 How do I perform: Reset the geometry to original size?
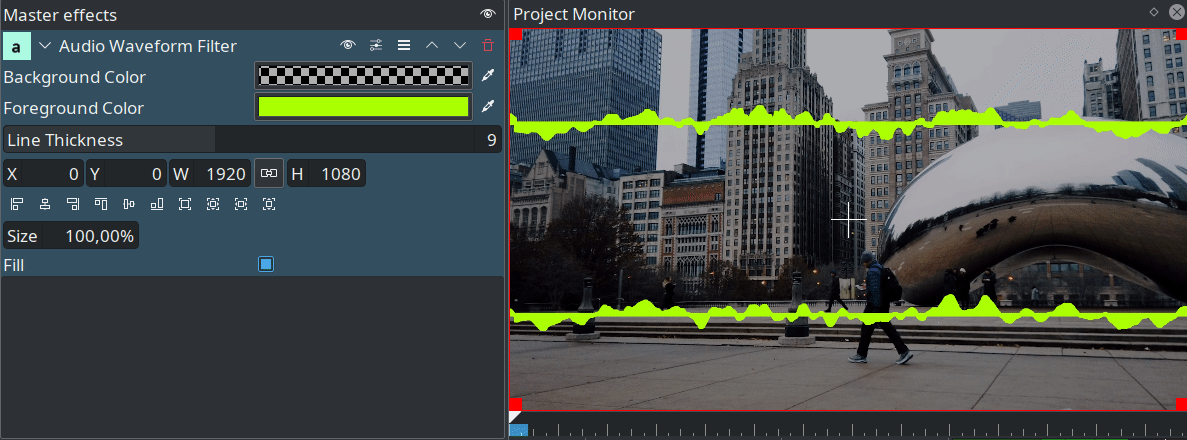point(185,204)
